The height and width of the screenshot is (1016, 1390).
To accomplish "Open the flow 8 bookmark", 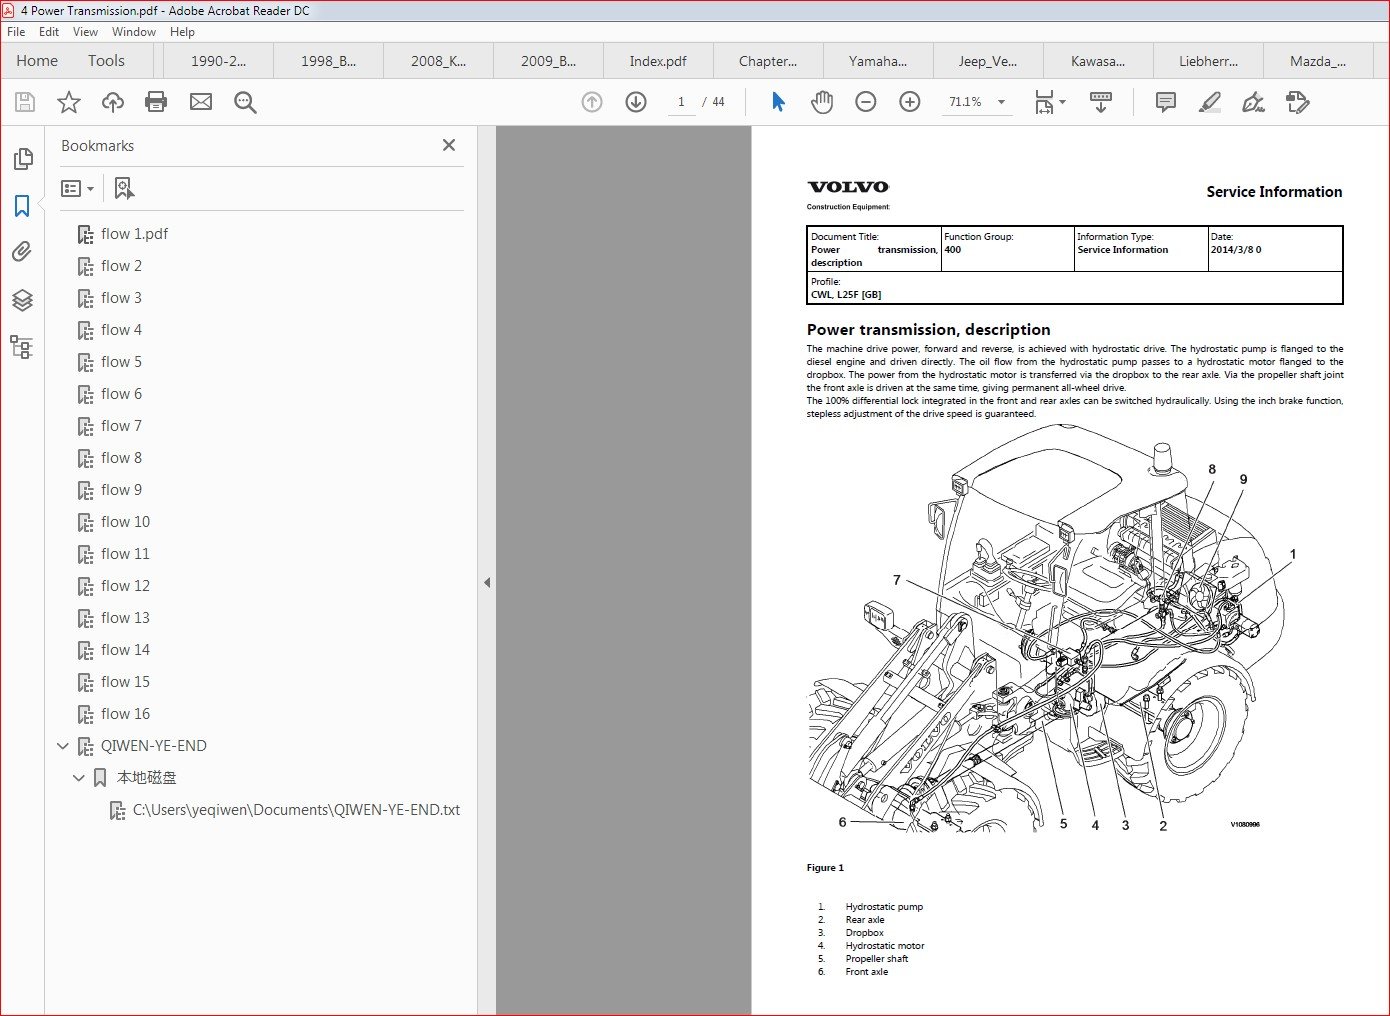I will 121,458.
